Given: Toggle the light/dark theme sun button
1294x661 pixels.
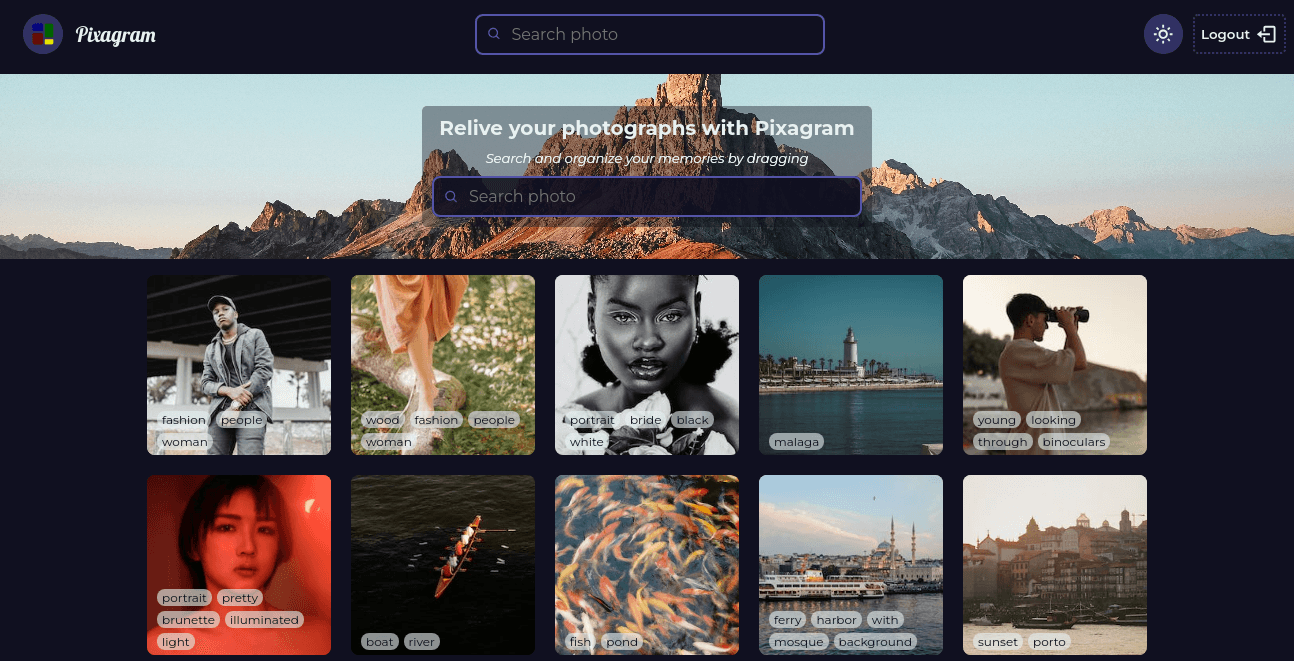Looking at the screenshot, I should coord(1162,35).
